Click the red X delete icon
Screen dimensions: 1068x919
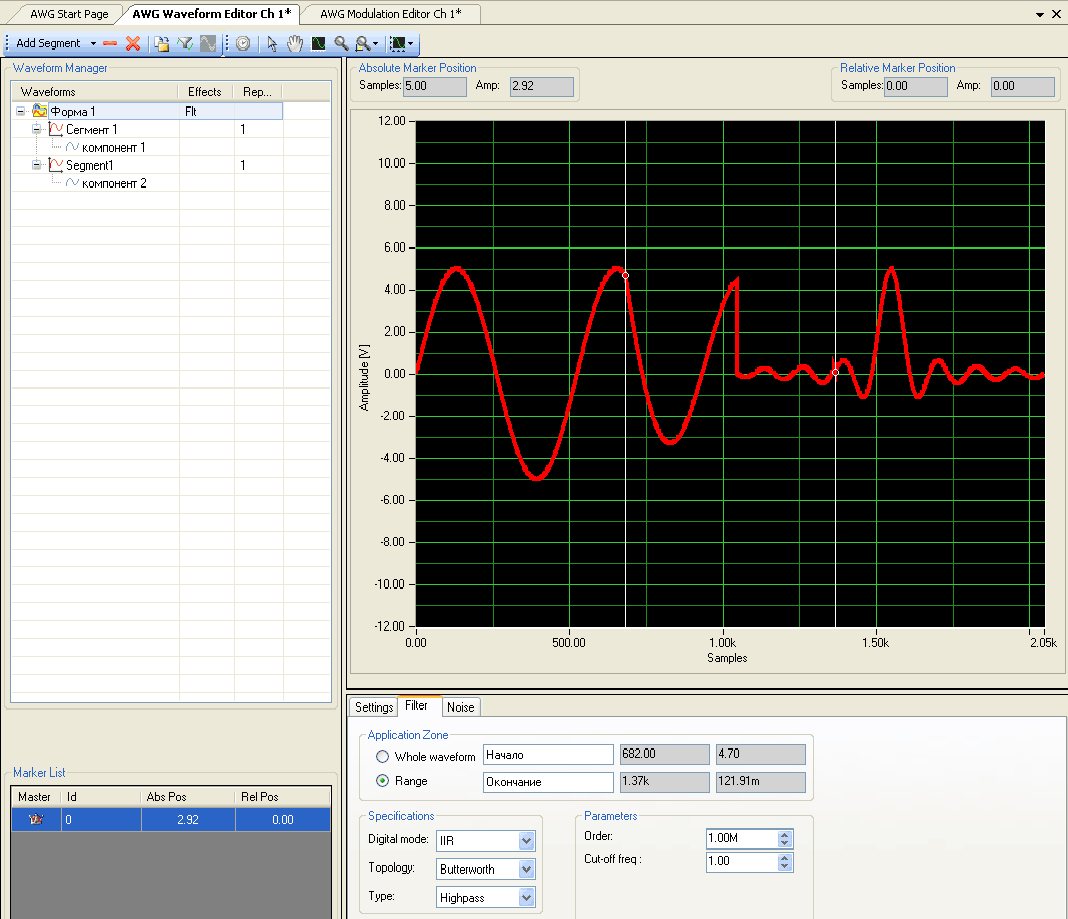click(x=132, y=44)
